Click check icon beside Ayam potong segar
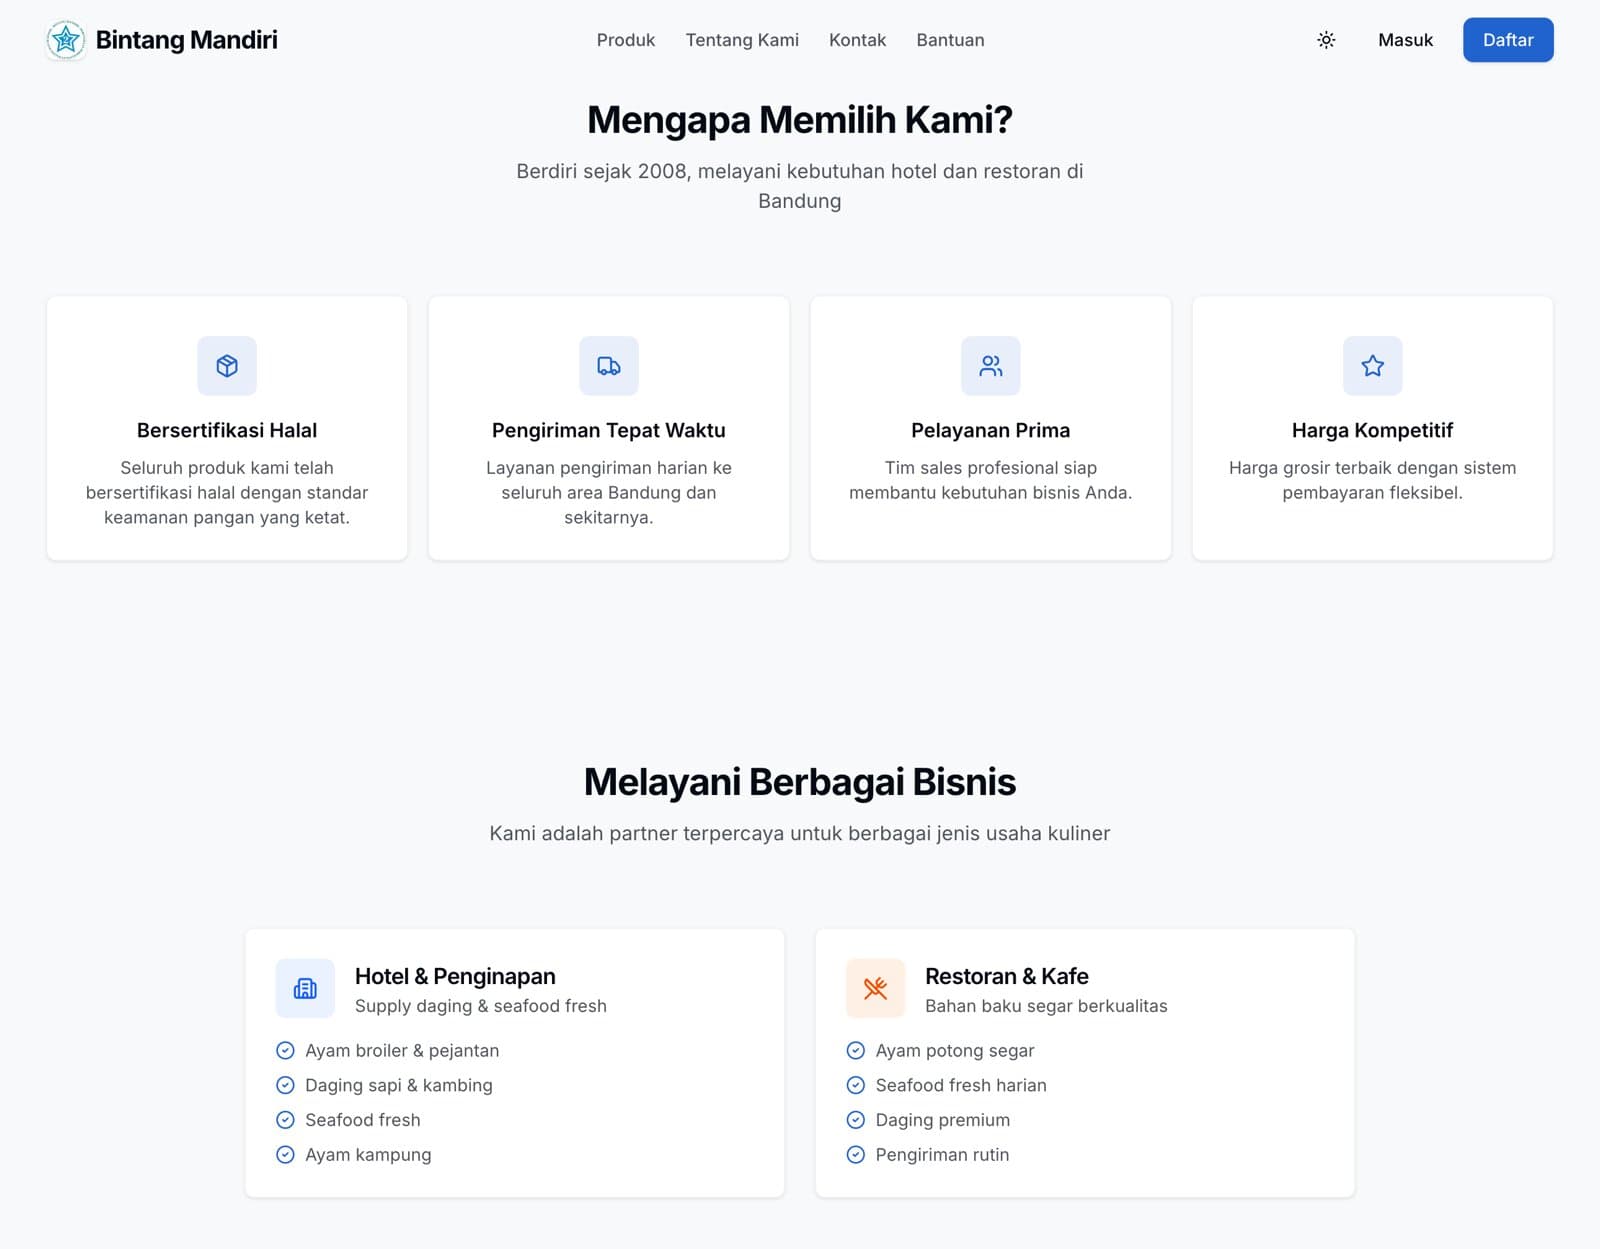The height and width of the screenshot is (1249, 1600). click(x=856, y=1050)
